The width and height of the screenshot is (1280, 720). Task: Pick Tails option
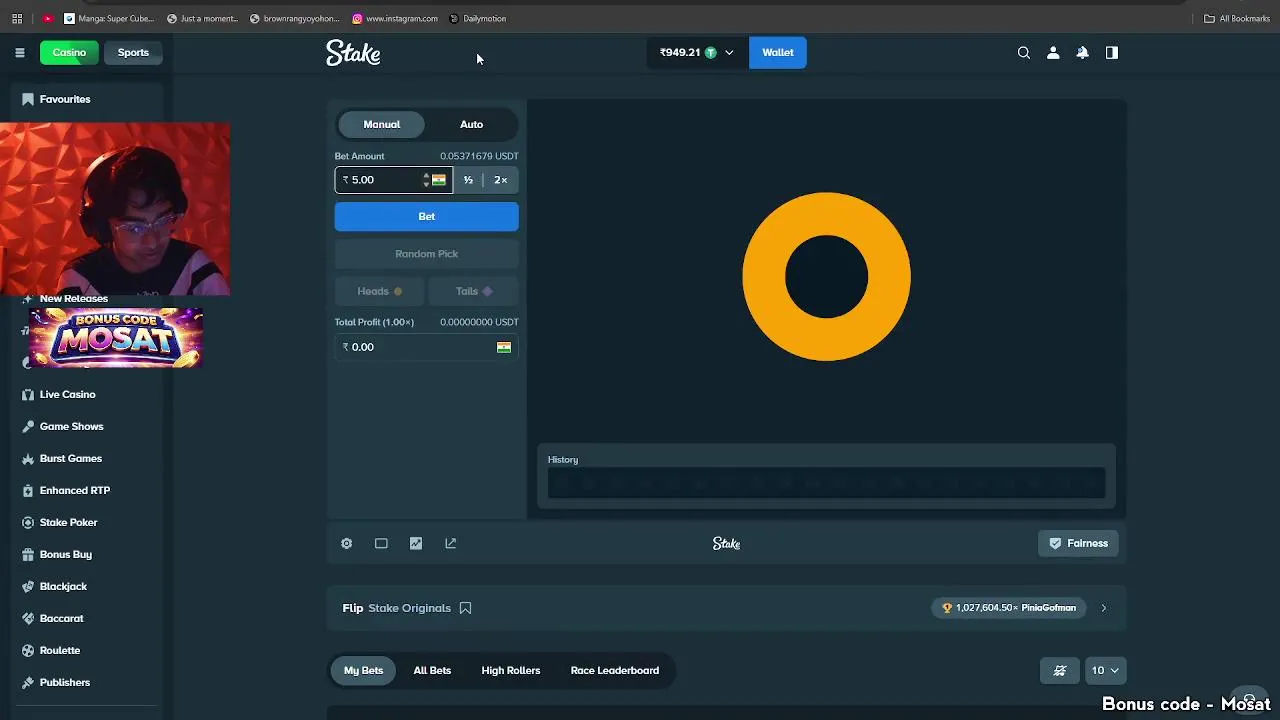click(x=474, y=291)
